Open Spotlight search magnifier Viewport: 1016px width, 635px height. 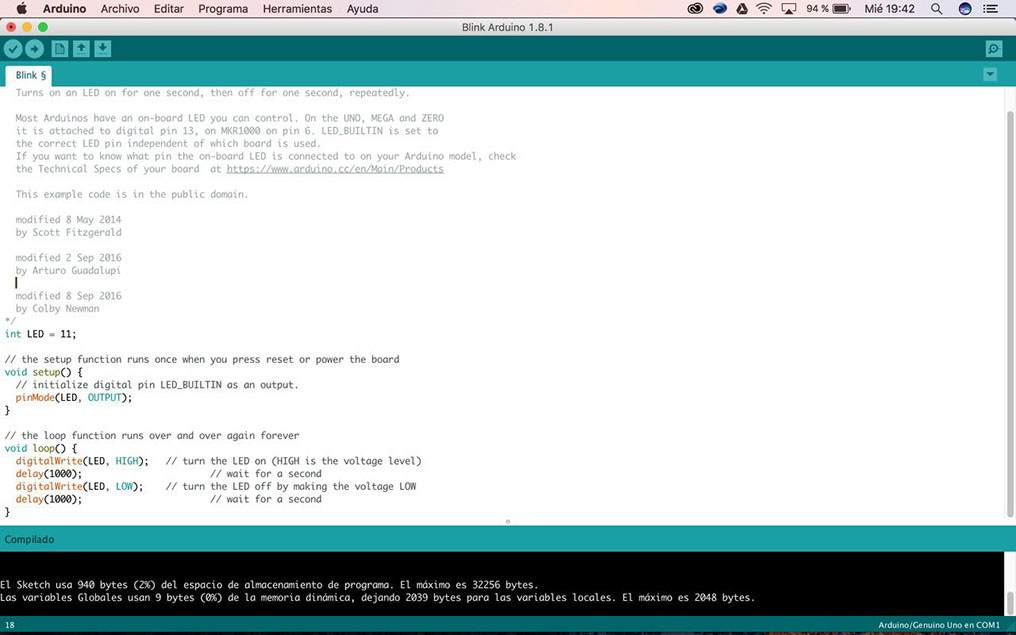click(x=936, y=8)
